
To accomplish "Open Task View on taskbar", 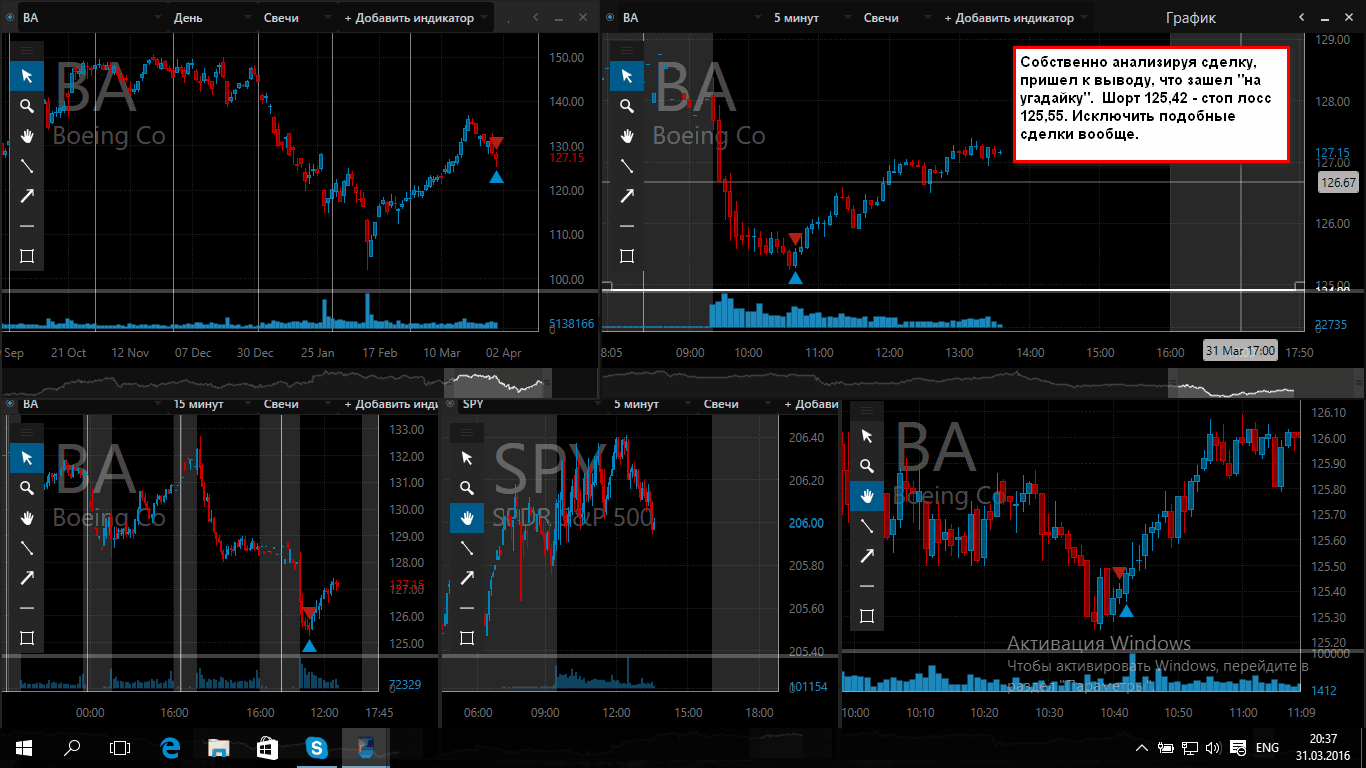I will (x=120, y=747).
